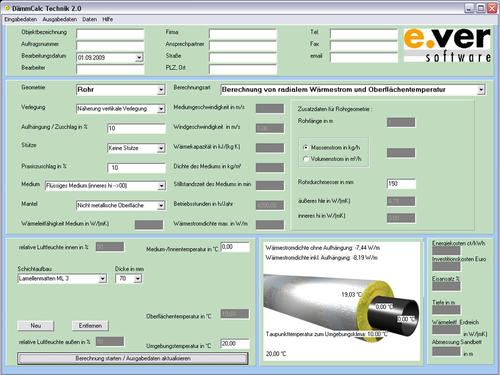Open the Daten menu
This screenshot has height=375, width=500.
tap(90, 19)
